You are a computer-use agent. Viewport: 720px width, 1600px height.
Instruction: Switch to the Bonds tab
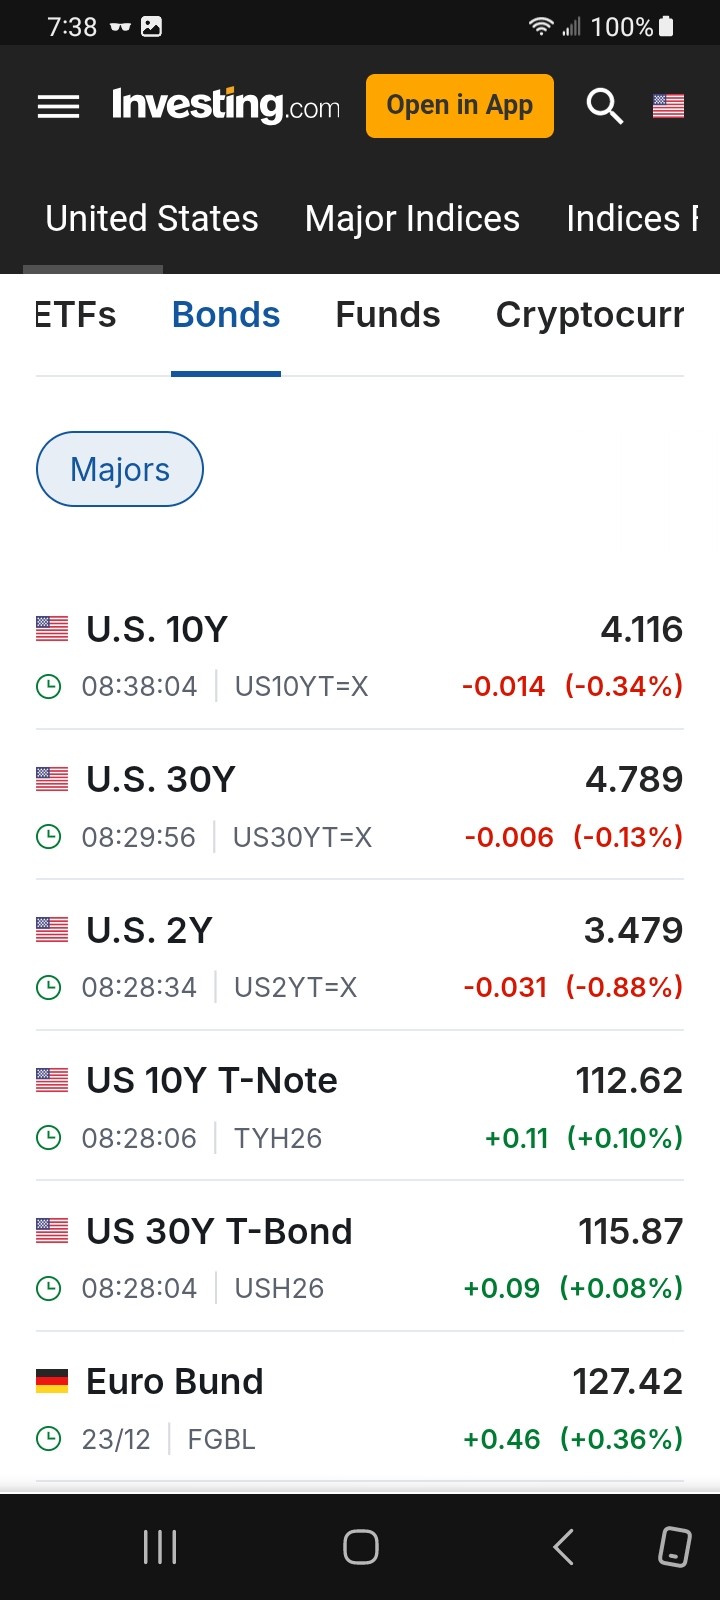226,315
